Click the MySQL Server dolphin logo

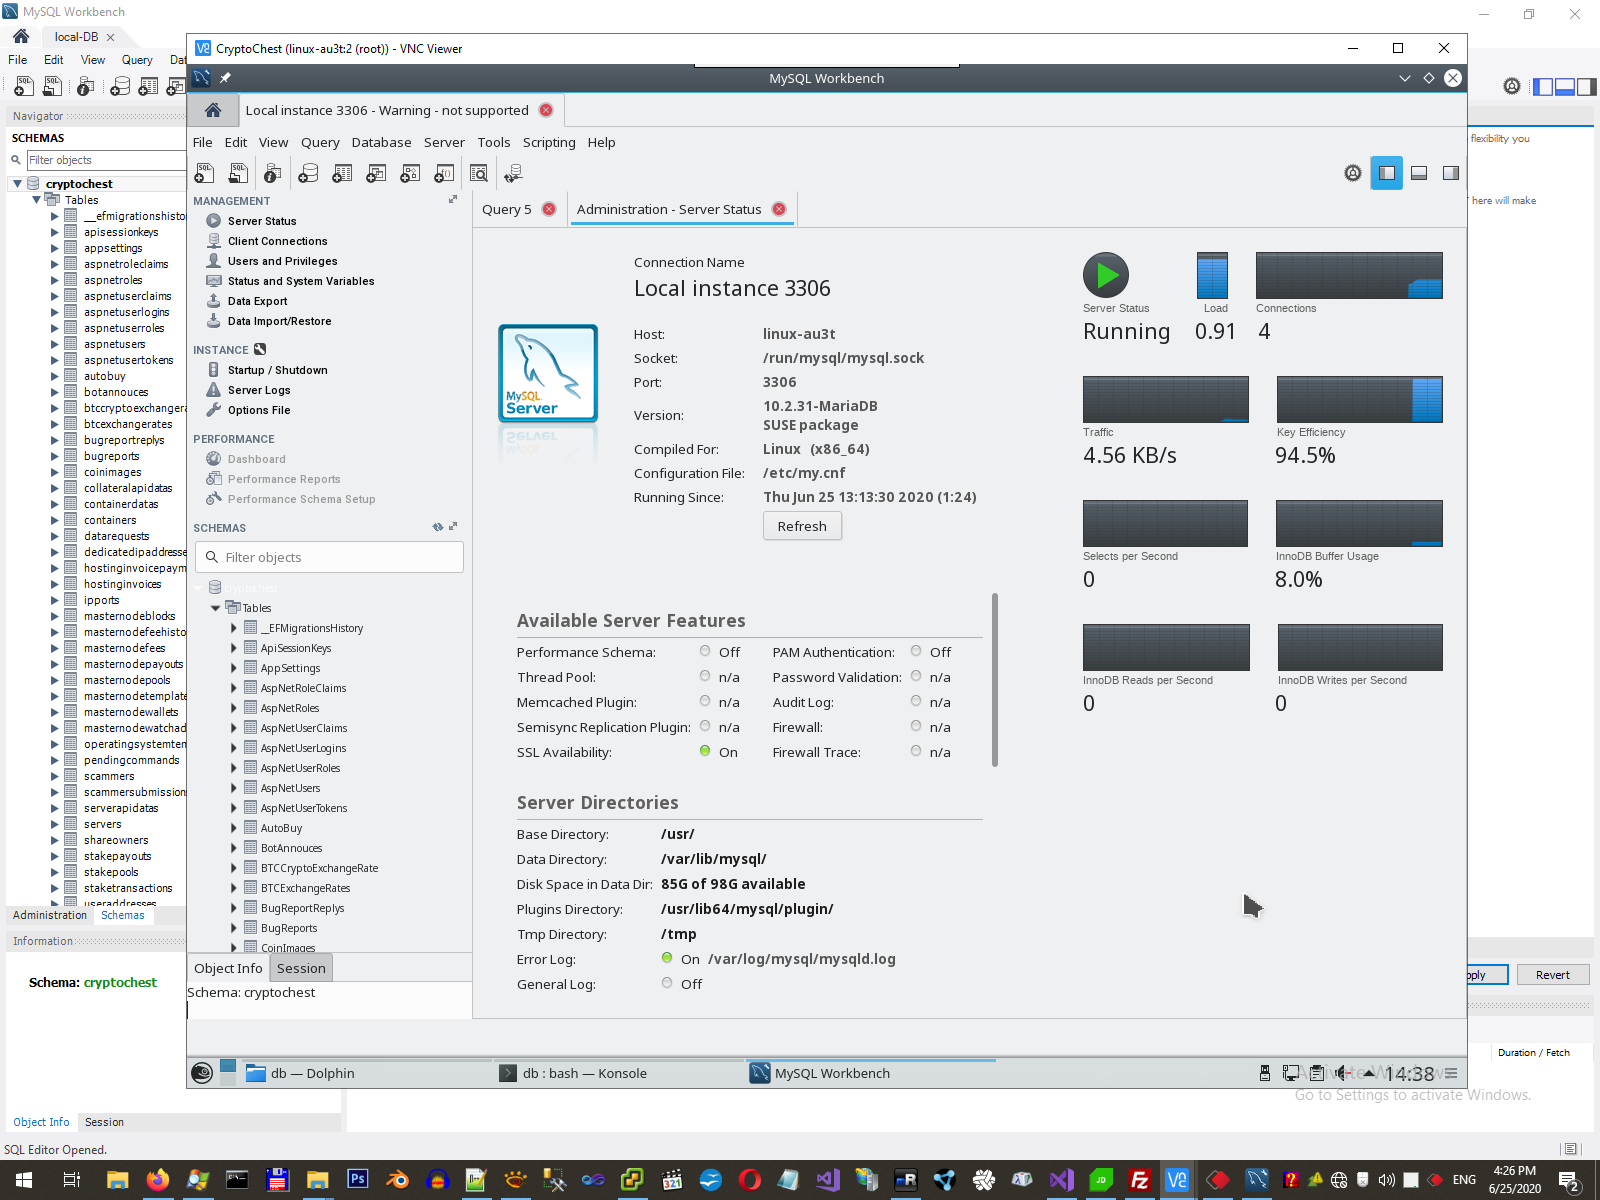tap(548, 373)
